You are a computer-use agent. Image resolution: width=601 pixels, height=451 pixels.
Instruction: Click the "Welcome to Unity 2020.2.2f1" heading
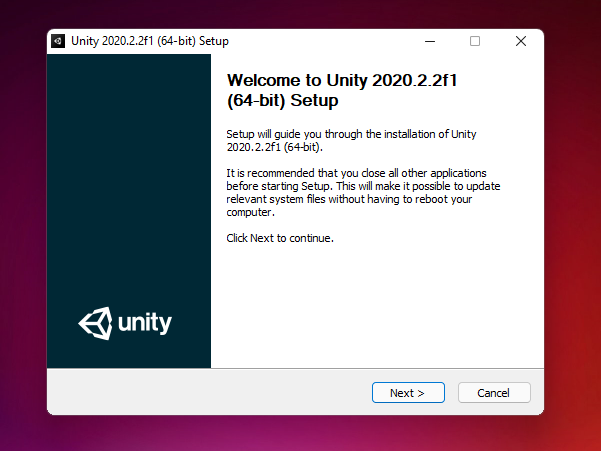[x=342, y=90]
